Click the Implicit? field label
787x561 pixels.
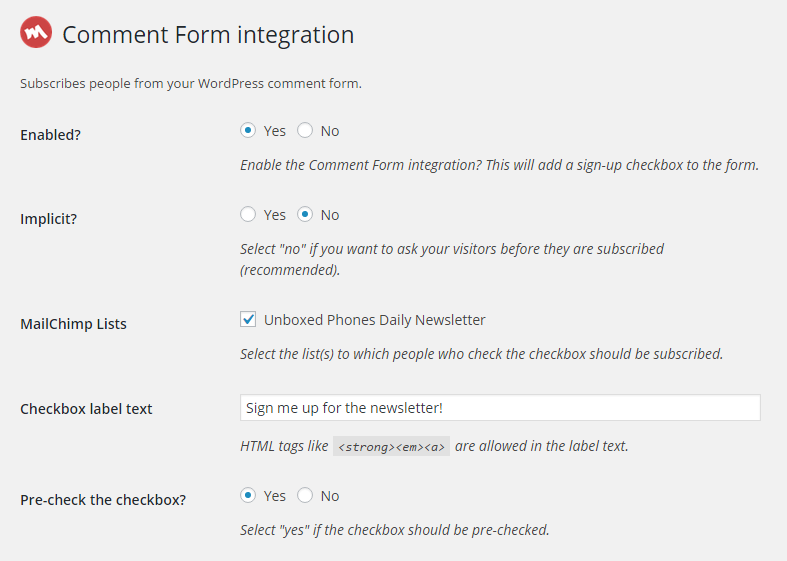[x=48, y=219]
